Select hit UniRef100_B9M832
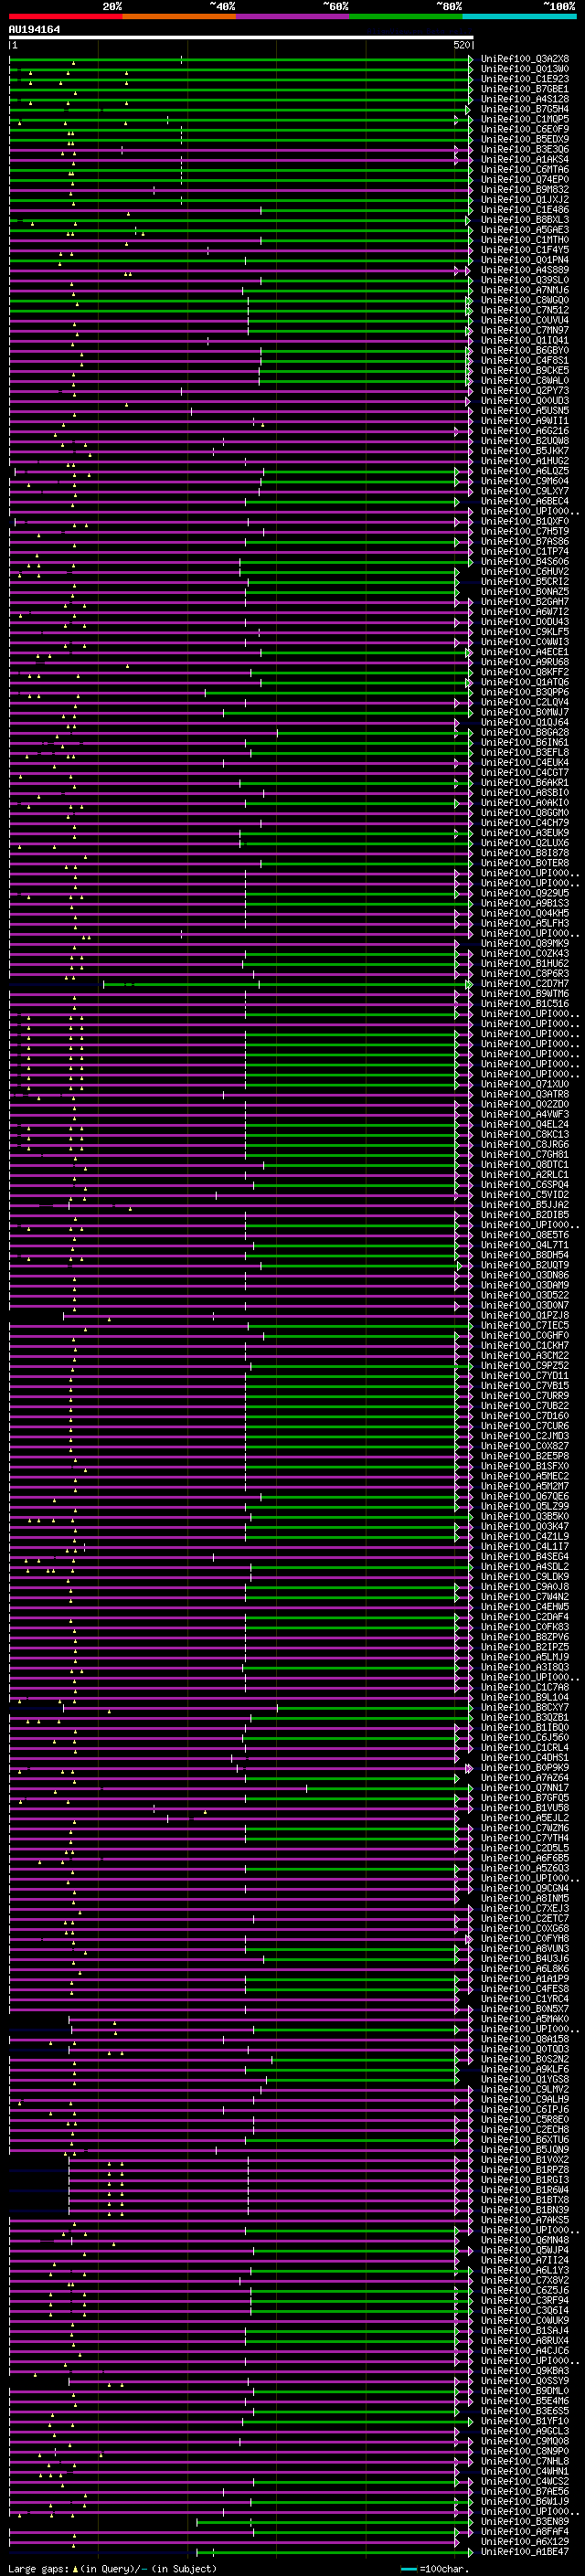The image size is (585, 2576). (x=524, y=190)
